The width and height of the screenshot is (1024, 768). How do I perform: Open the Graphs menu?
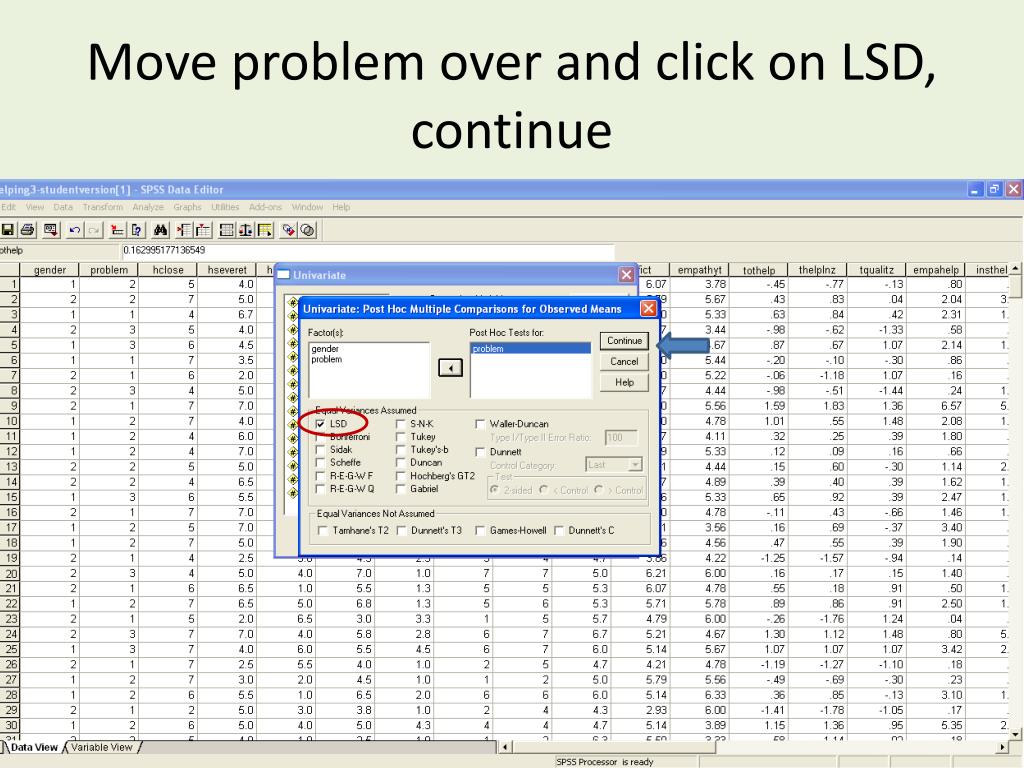[x=187, y=207]
